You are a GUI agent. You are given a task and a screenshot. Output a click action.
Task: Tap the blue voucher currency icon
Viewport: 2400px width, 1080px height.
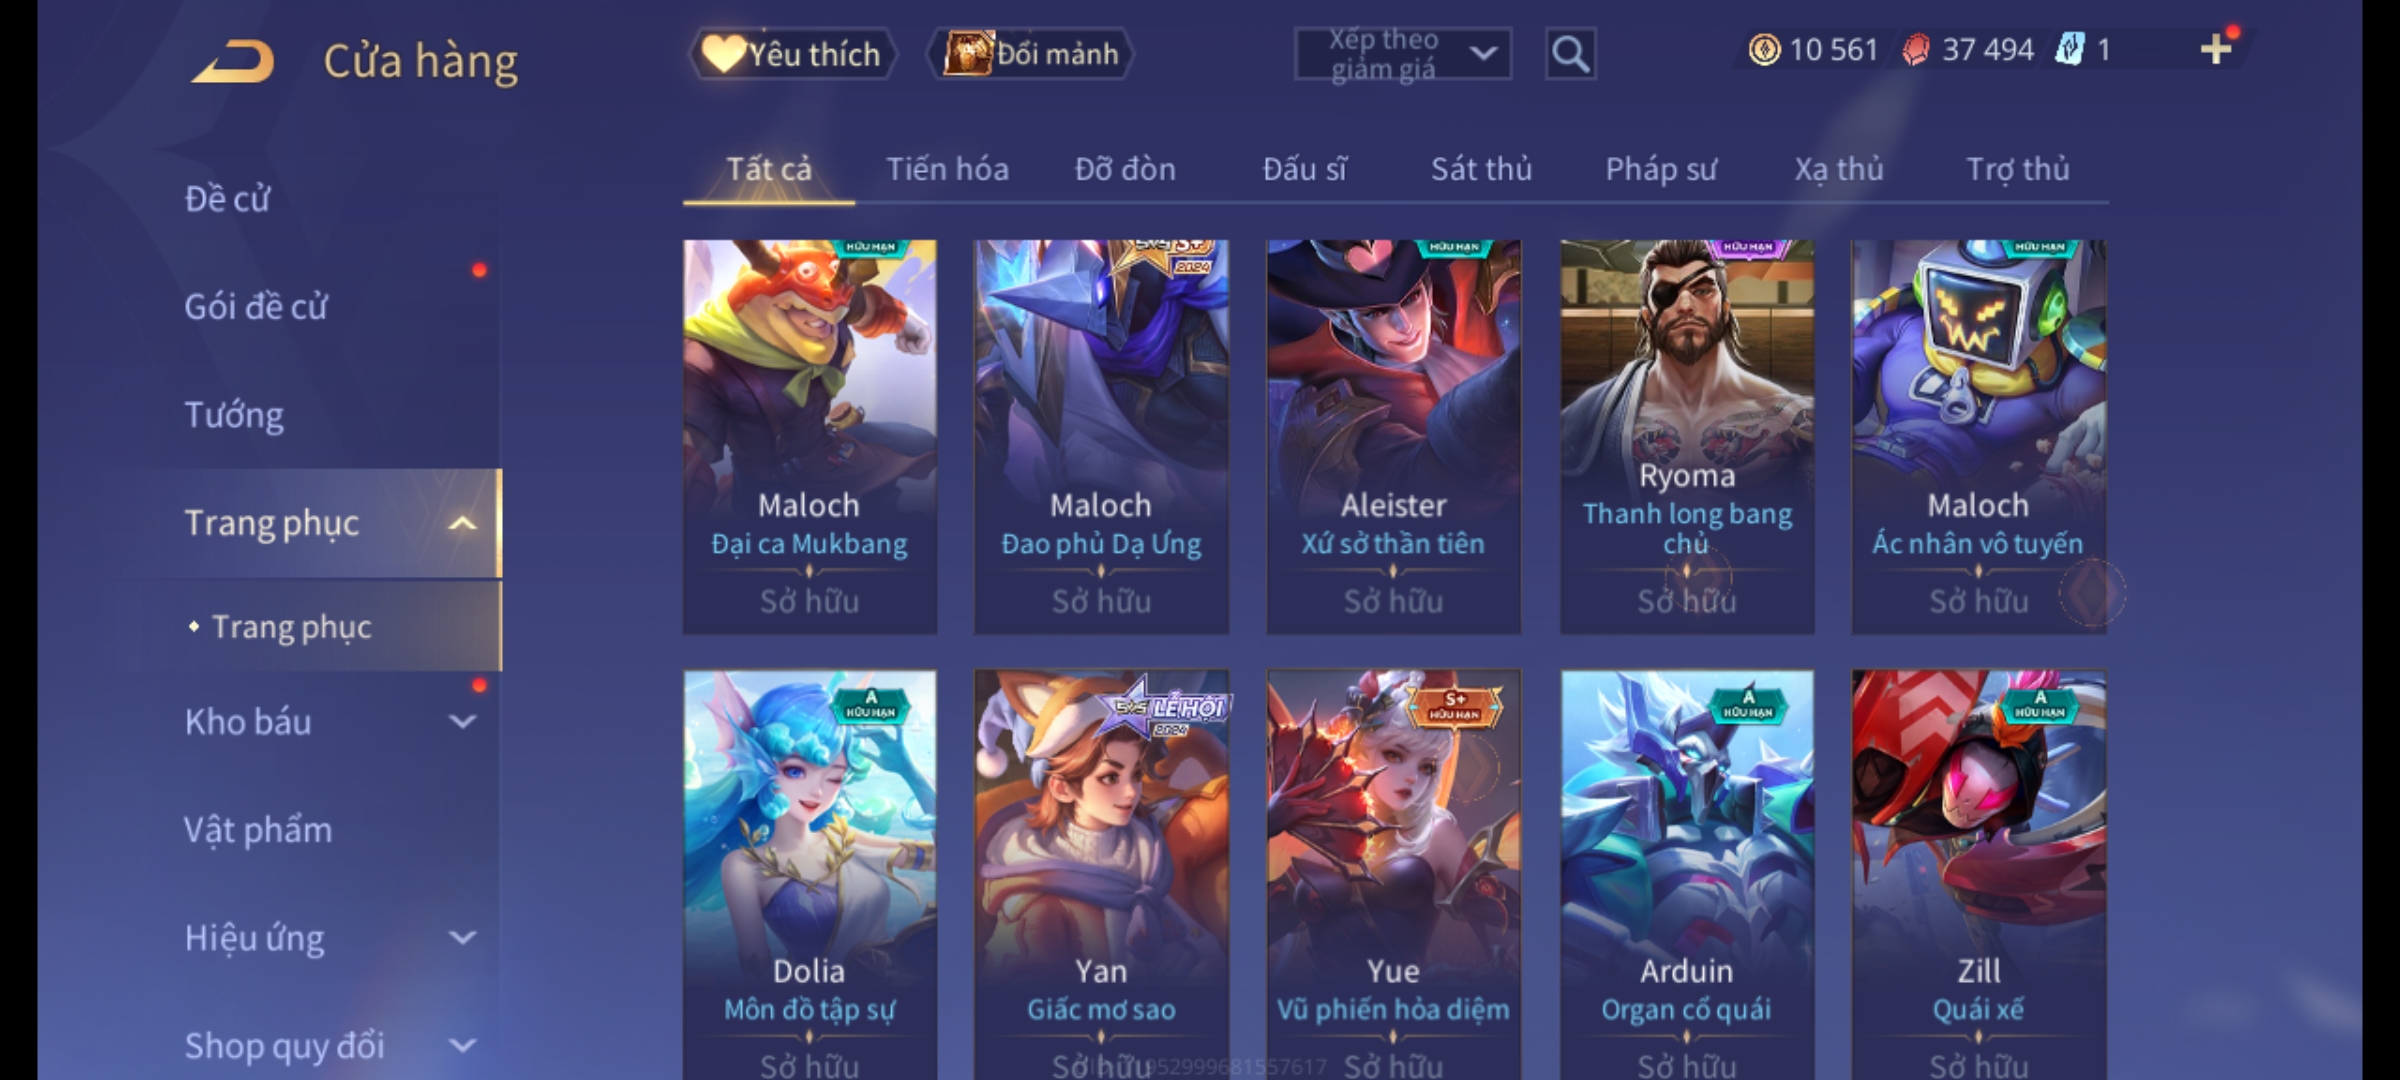point(2069,49)
